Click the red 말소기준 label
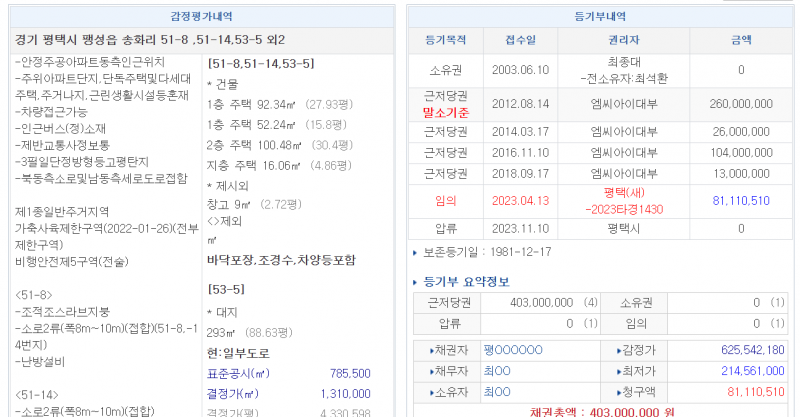The image size is (800, 417). pos(446,112)
